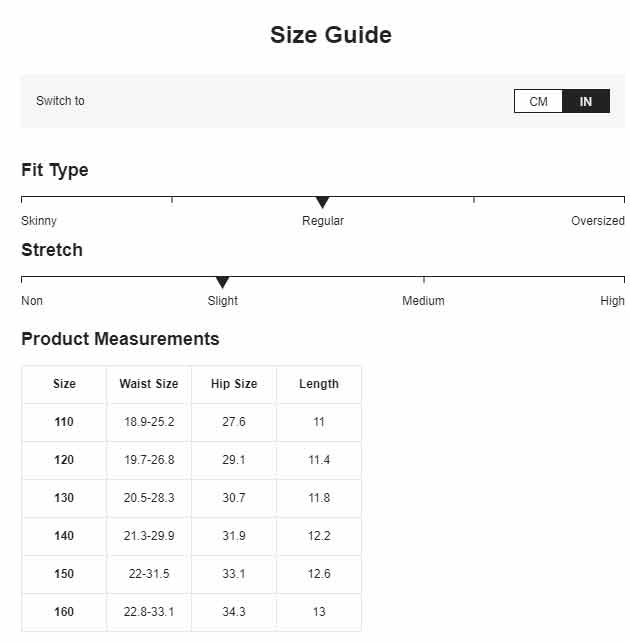Click the Oversized label on Fit Type scale
This screenshot has height=642, width=630.
tap(598, 221)
